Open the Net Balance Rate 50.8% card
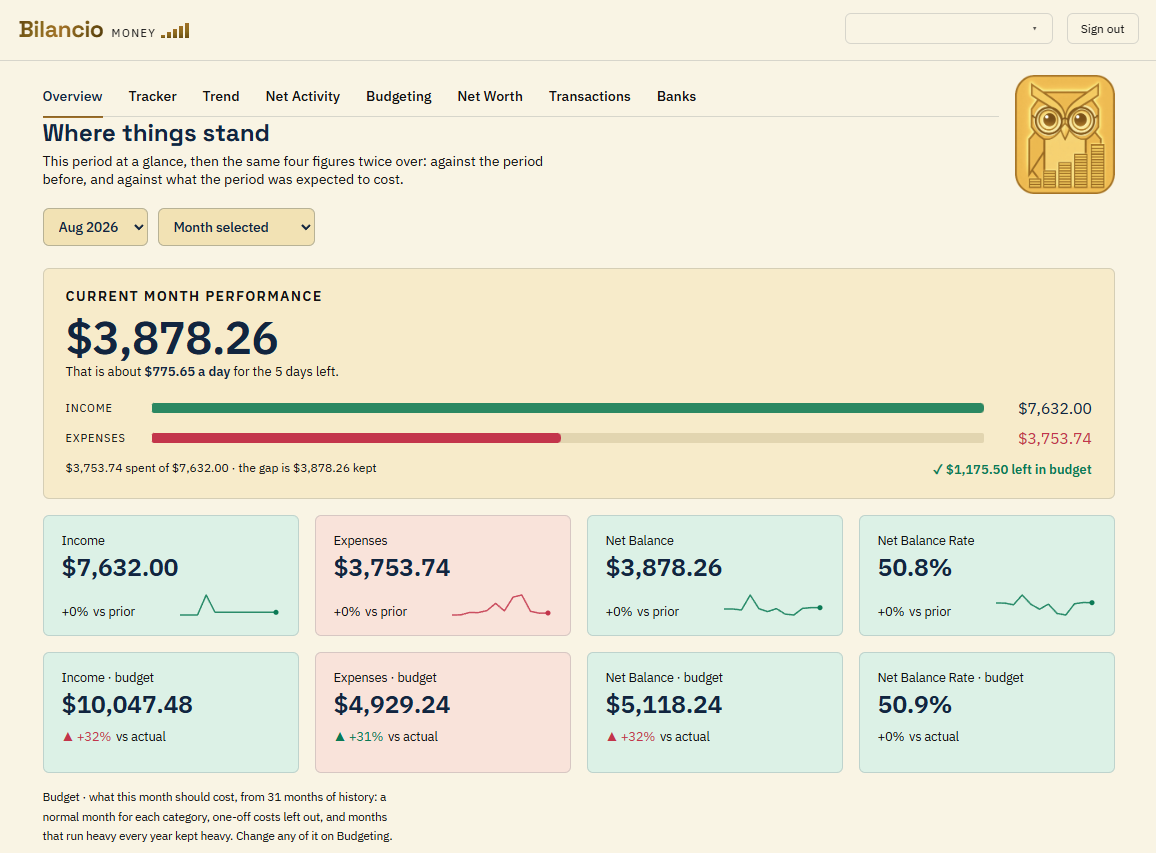 pos(987,575)
